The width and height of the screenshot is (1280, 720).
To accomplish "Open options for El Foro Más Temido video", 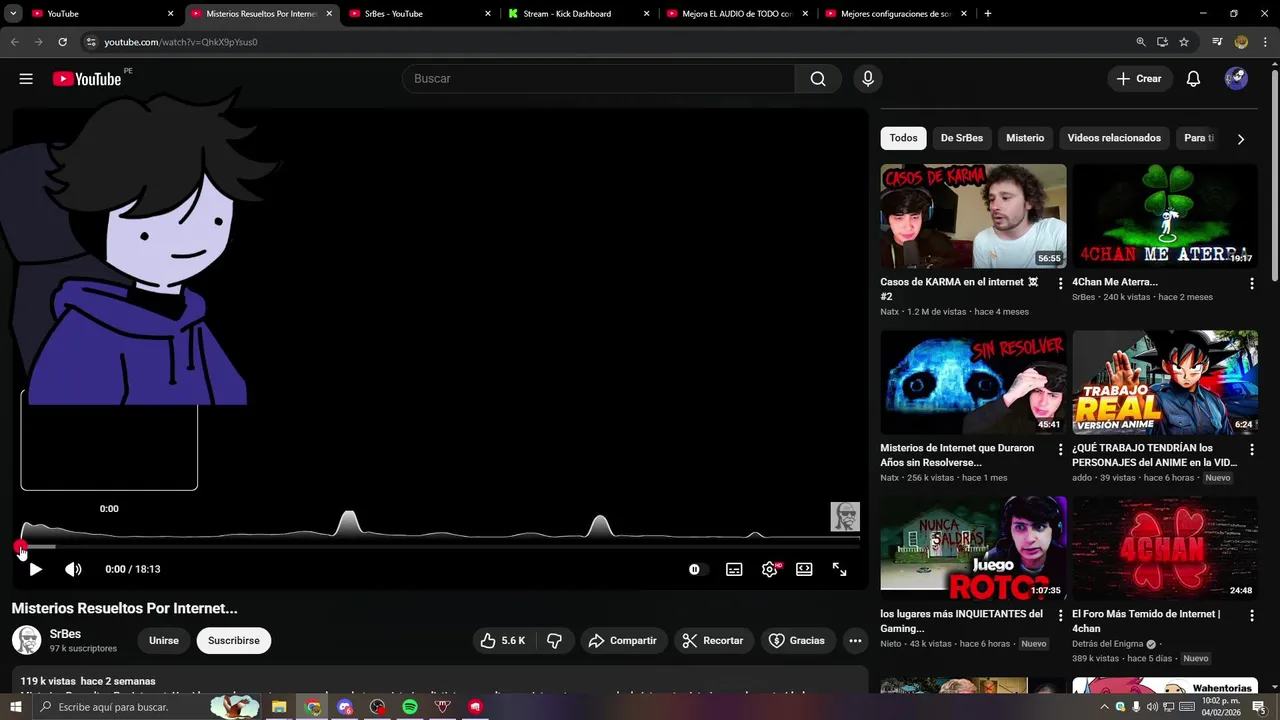I will [1251, 616].
